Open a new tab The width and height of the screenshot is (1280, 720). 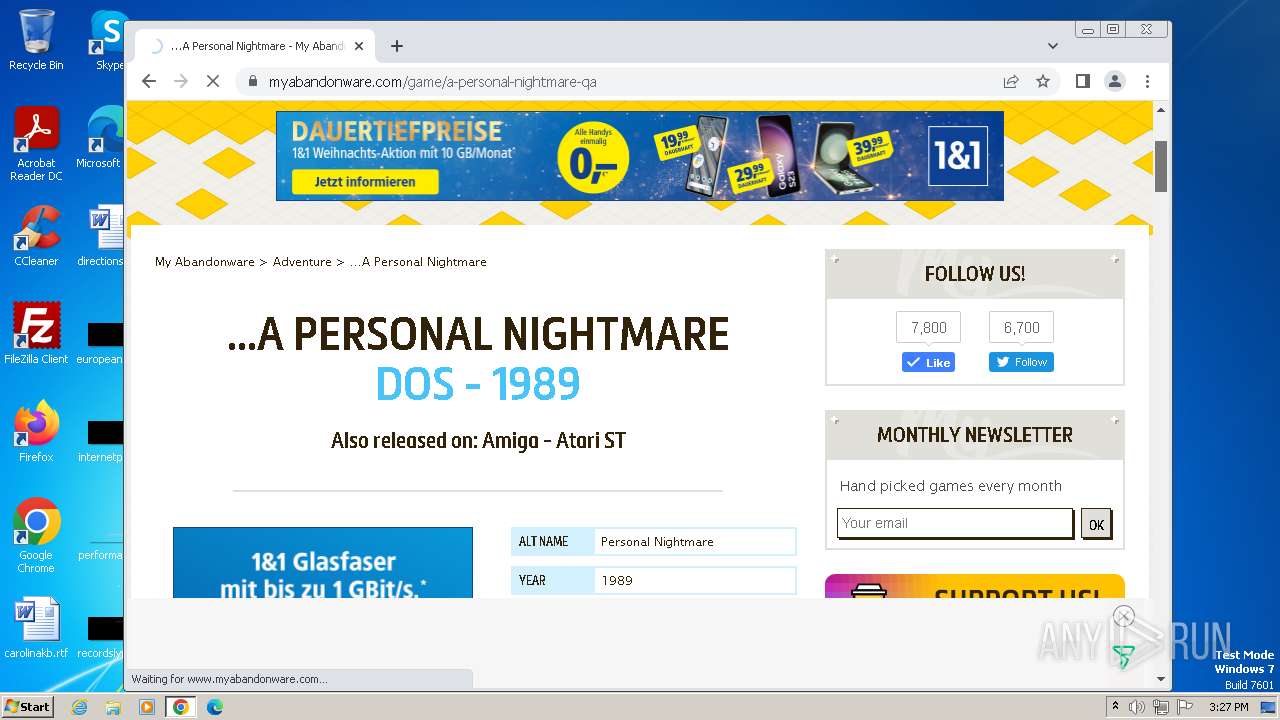[x=397, y=46]
